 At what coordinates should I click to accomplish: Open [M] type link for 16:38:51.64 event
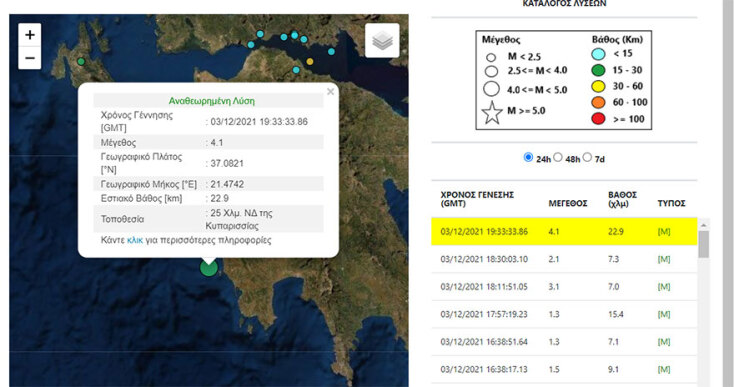click(x=664, y=342)
